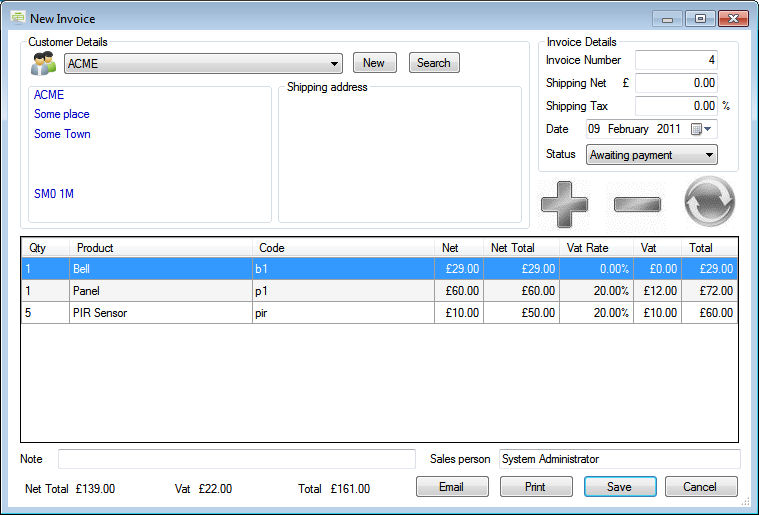
Task: Click the Search customer button
Action: click(433, 63)
